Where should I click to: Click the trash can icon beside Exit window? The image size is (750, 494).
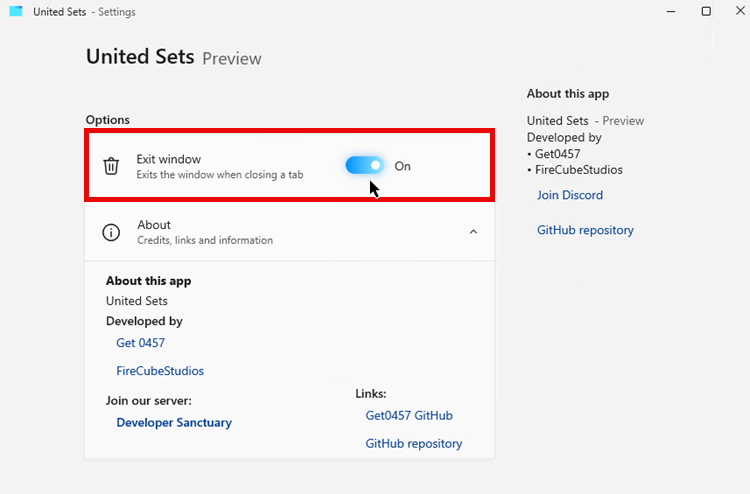(112, 166)
